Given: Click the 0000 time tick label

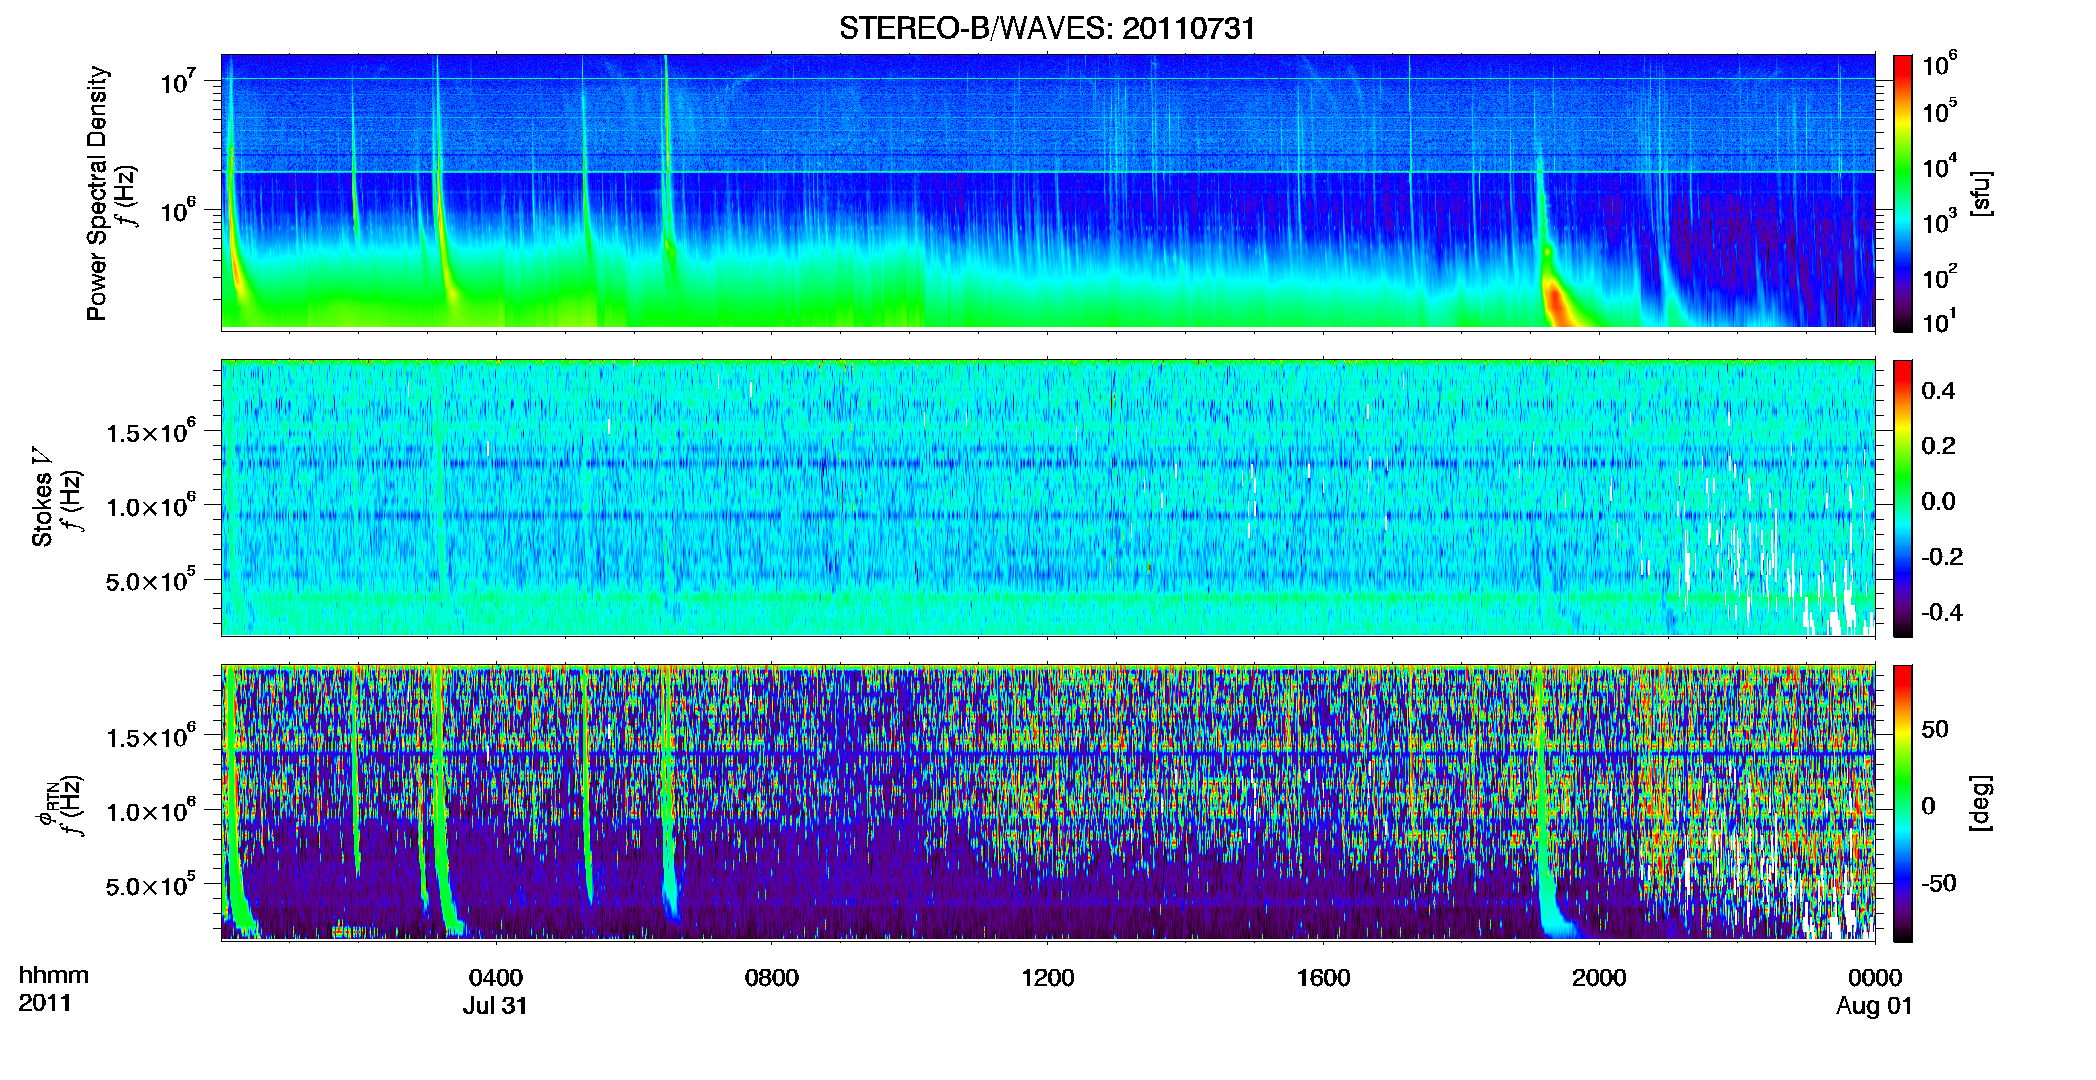Looking at the screenshot, I should pos(1875,978).
